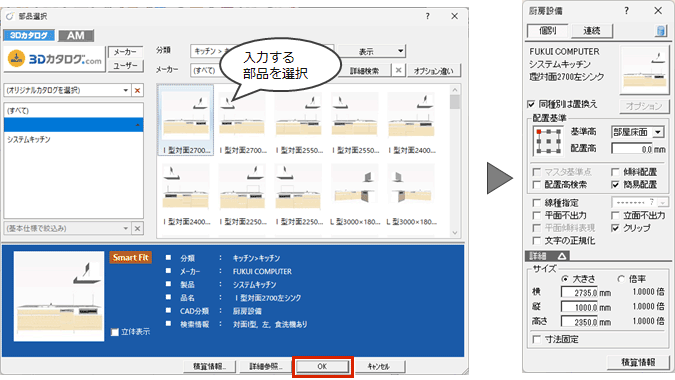Click the X next to 詳細検索 button

[399, 70]
